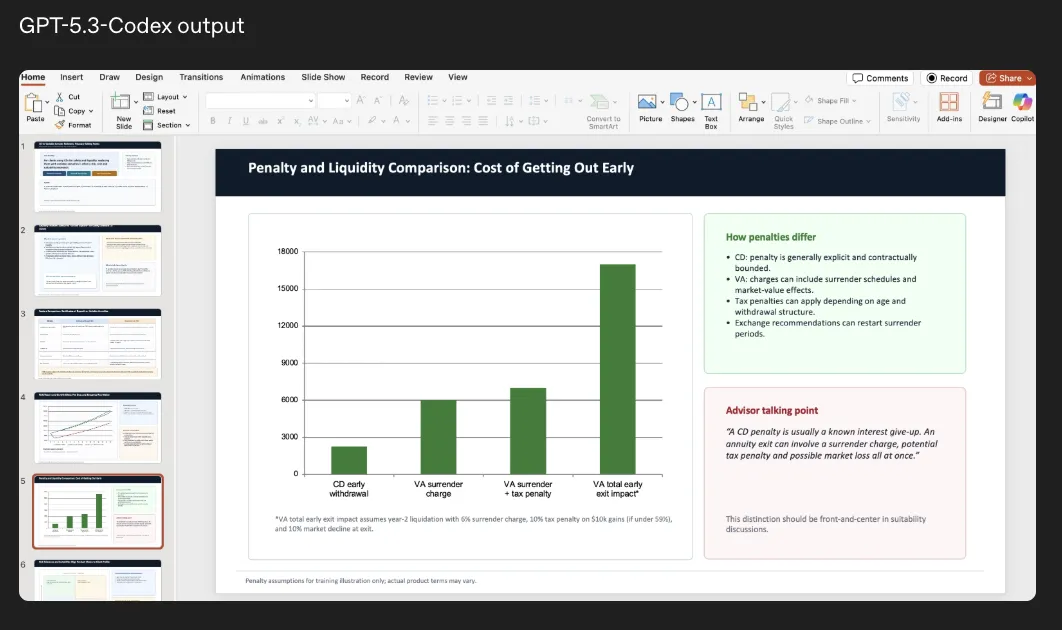This screenshot has width=1062, height=630.
Task: Click the Paste clipboard icon
Action: (33, 103)
